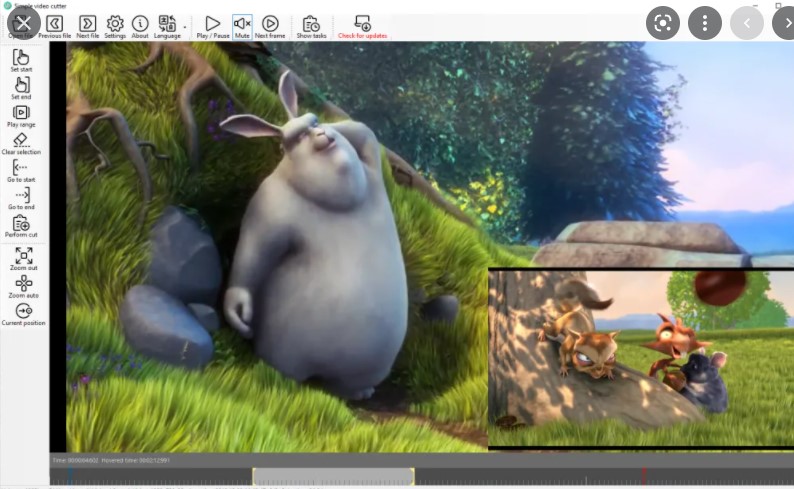Click Zoom auto on sidebar

[23, 287]
